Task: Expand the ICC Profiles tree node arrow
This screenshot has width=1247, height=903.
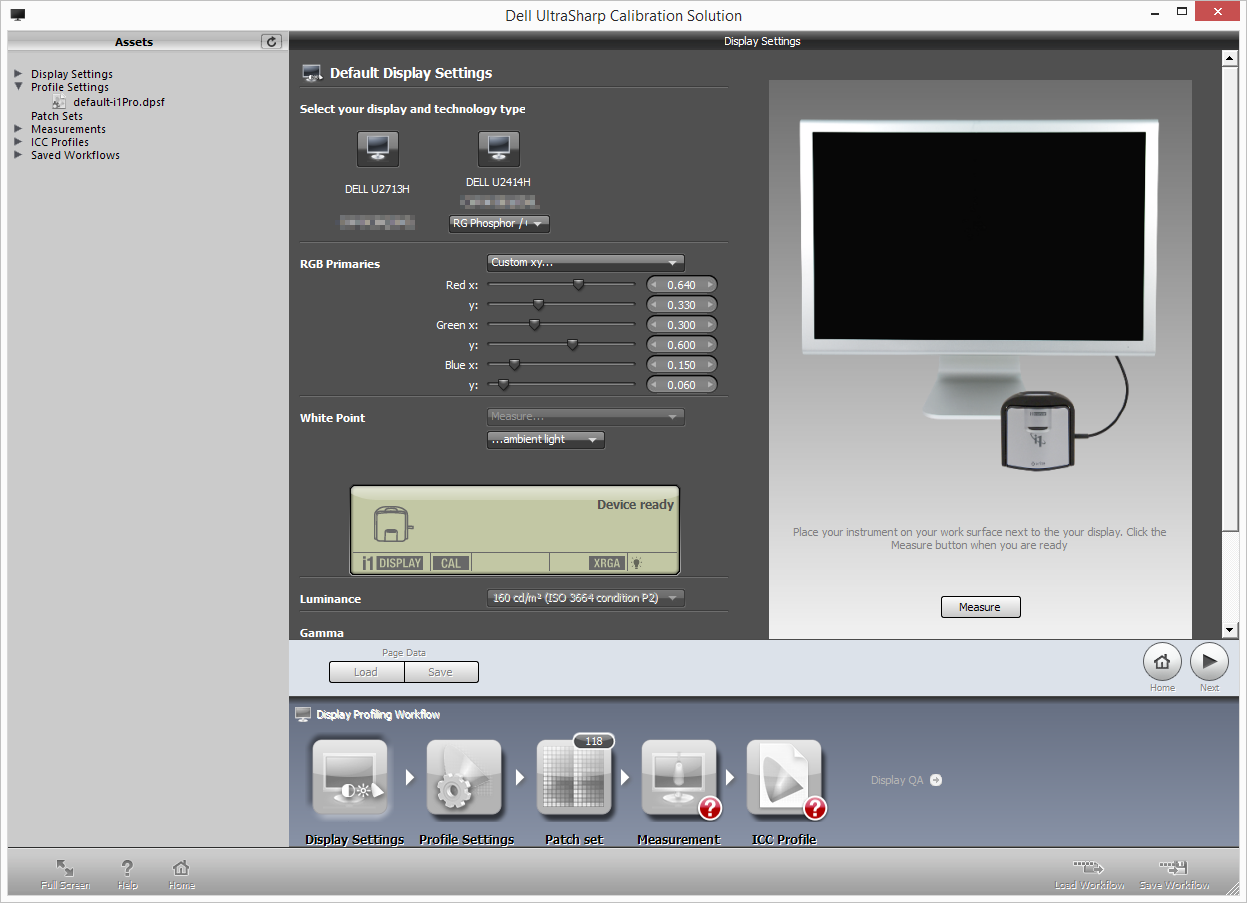Action: pos(18,142)
